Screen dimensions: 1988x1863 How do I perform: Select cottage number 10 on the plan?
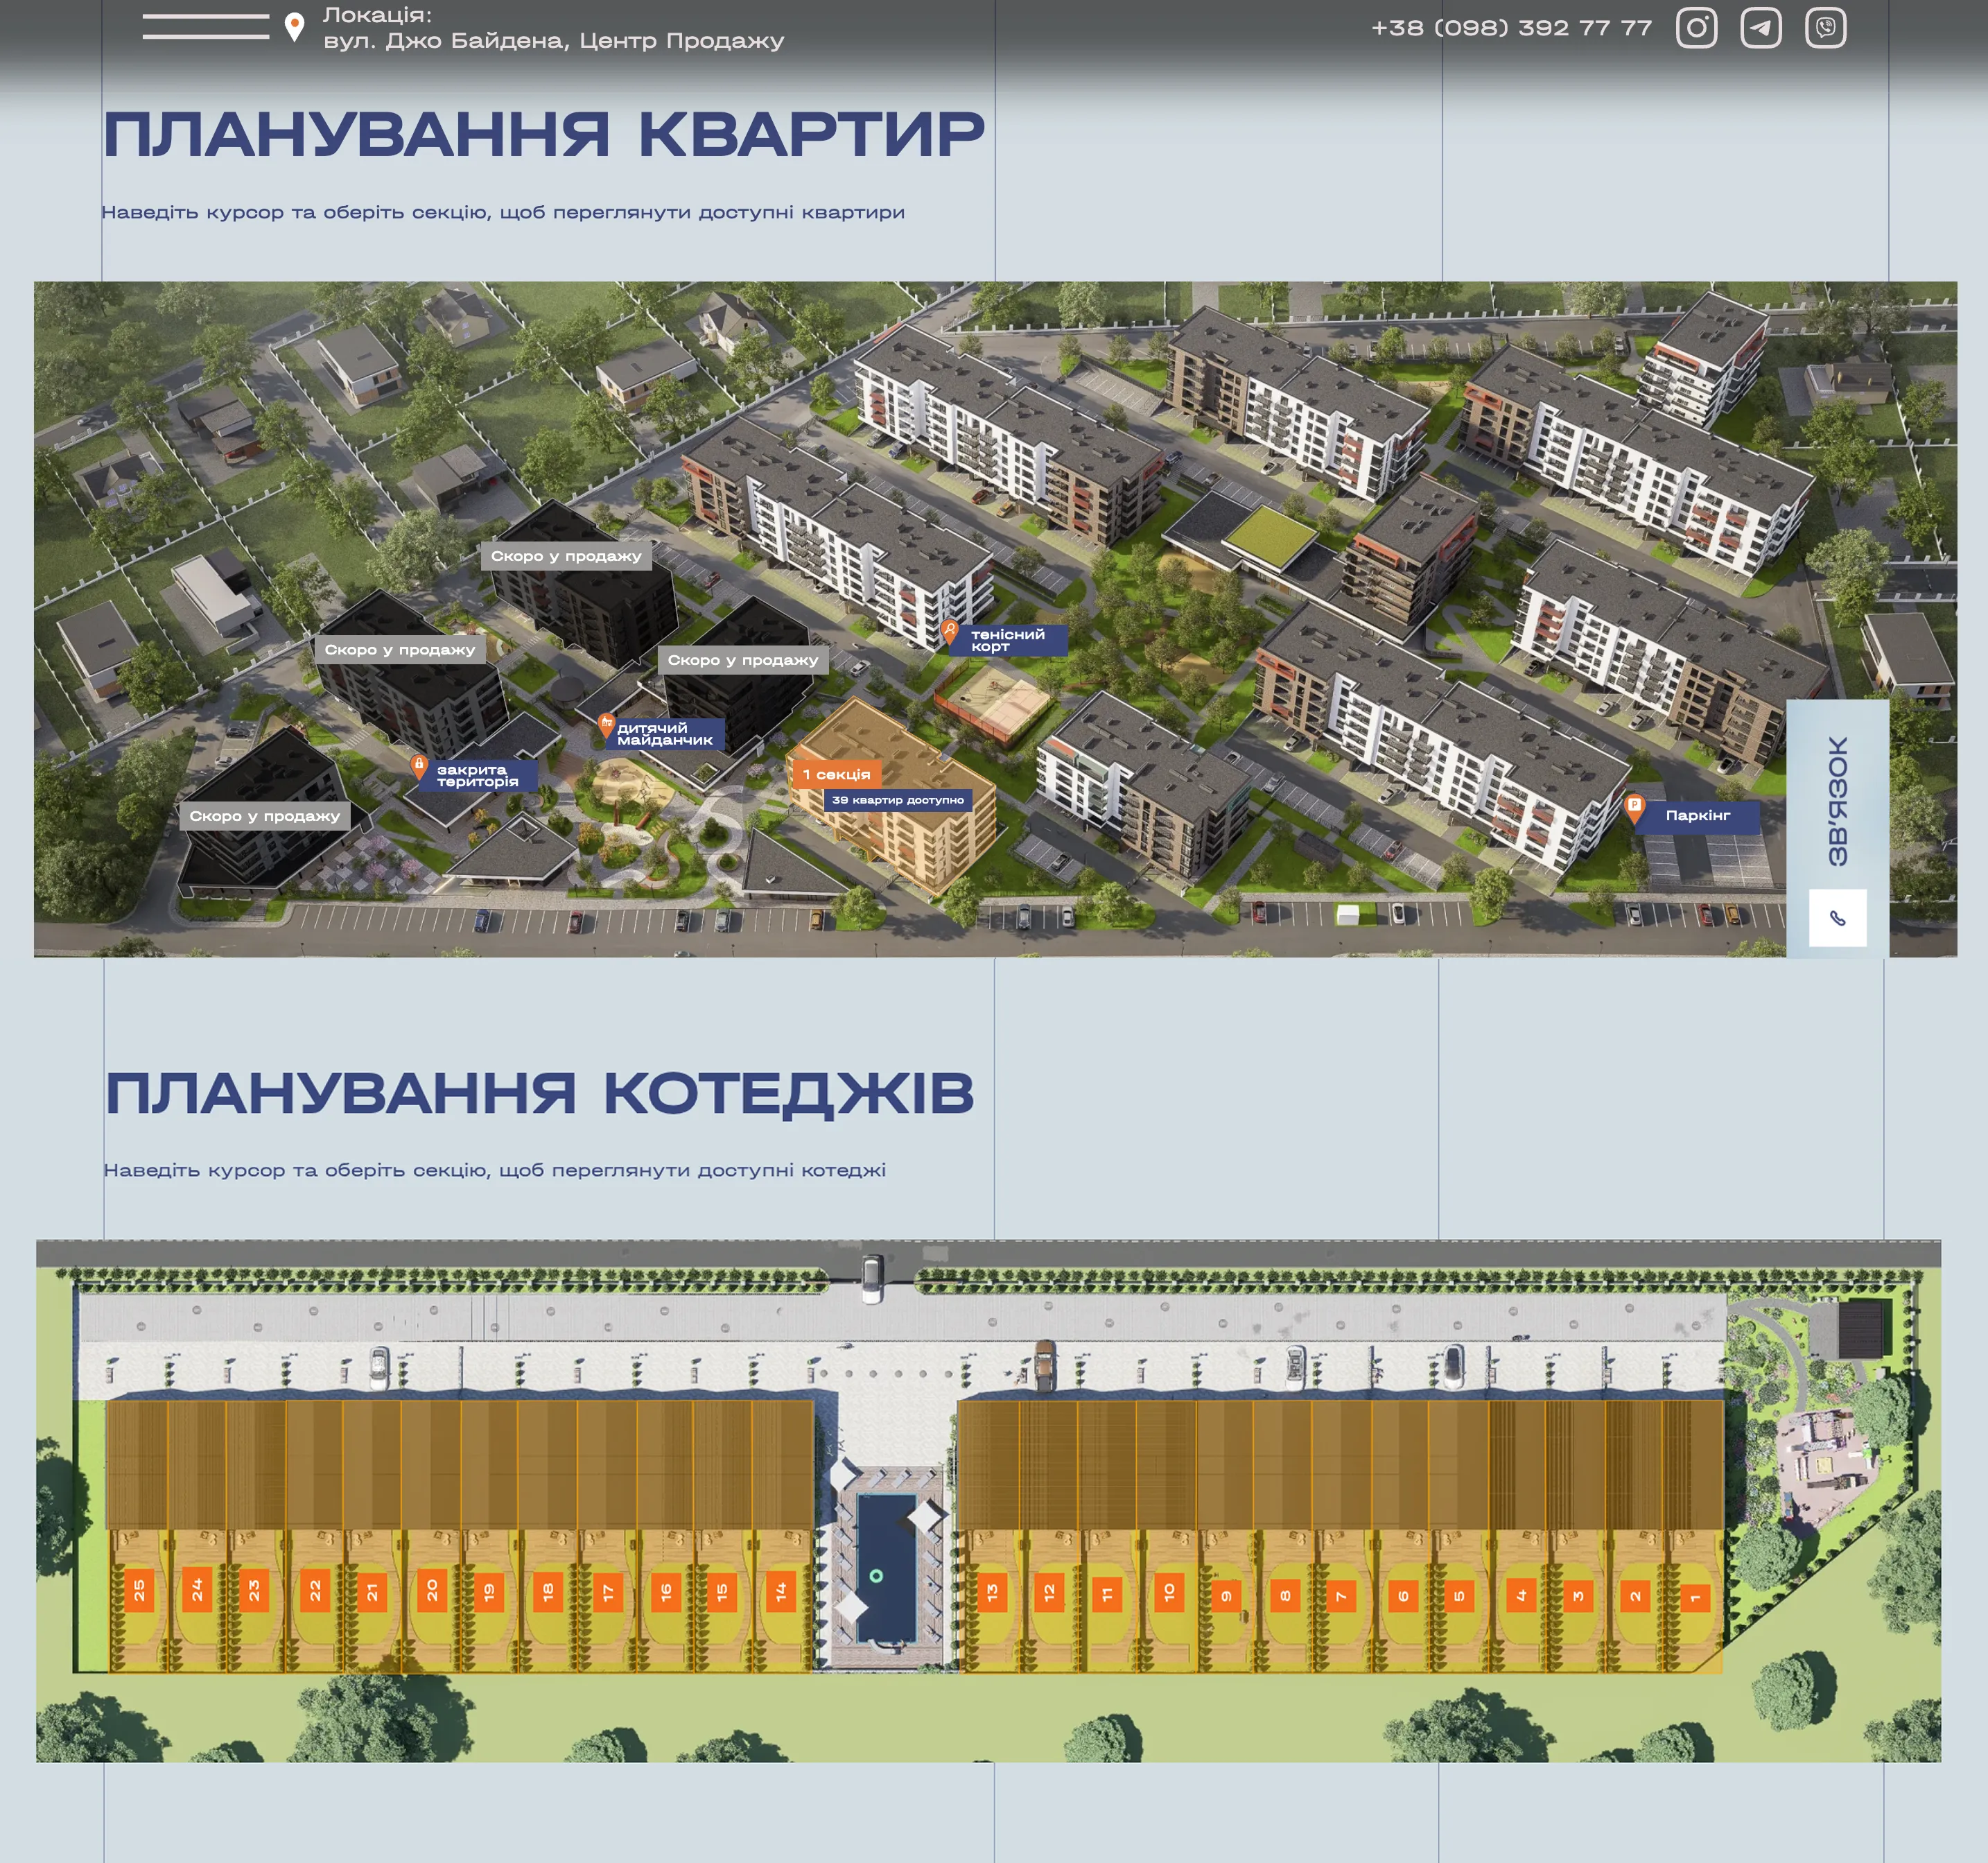pos(1168,1593)
